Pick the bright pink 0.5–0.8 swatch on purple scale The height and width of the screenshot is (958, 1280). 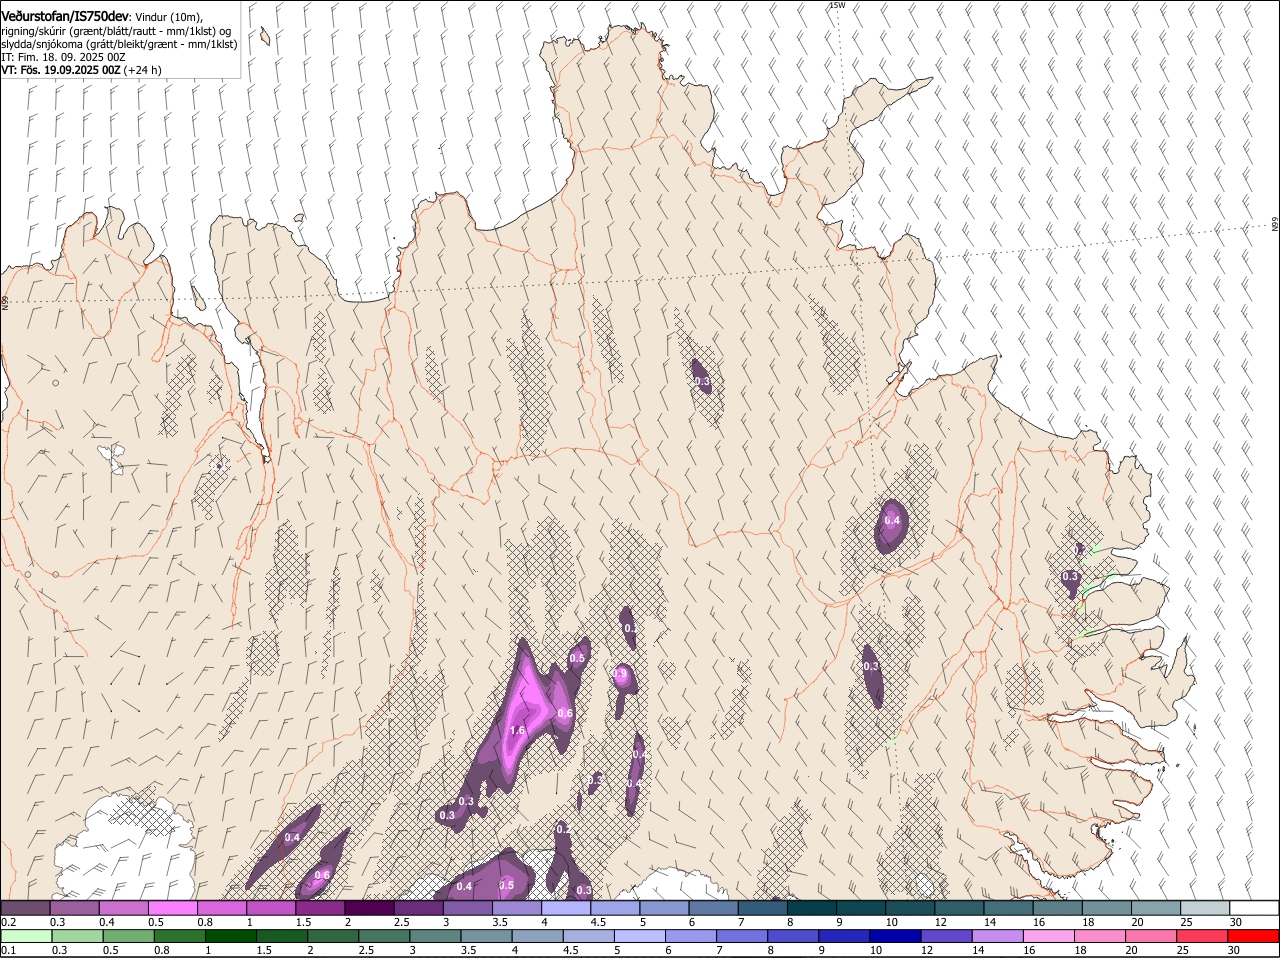(x=172, y=907)
